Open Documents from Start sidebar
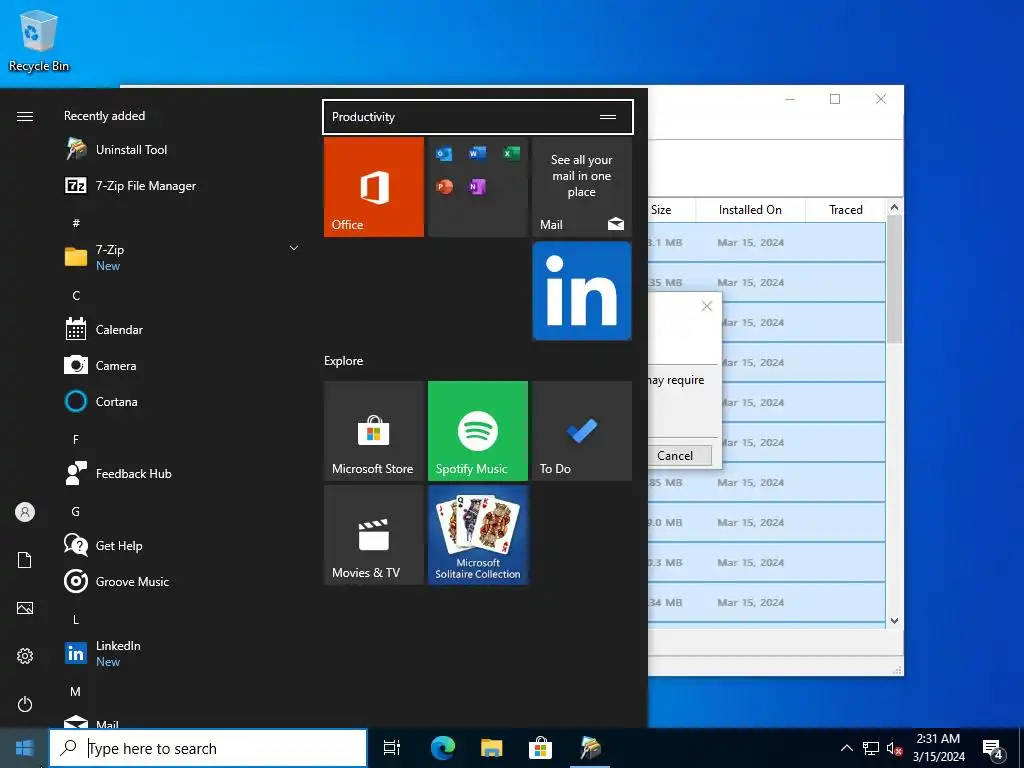 (25, 560)
